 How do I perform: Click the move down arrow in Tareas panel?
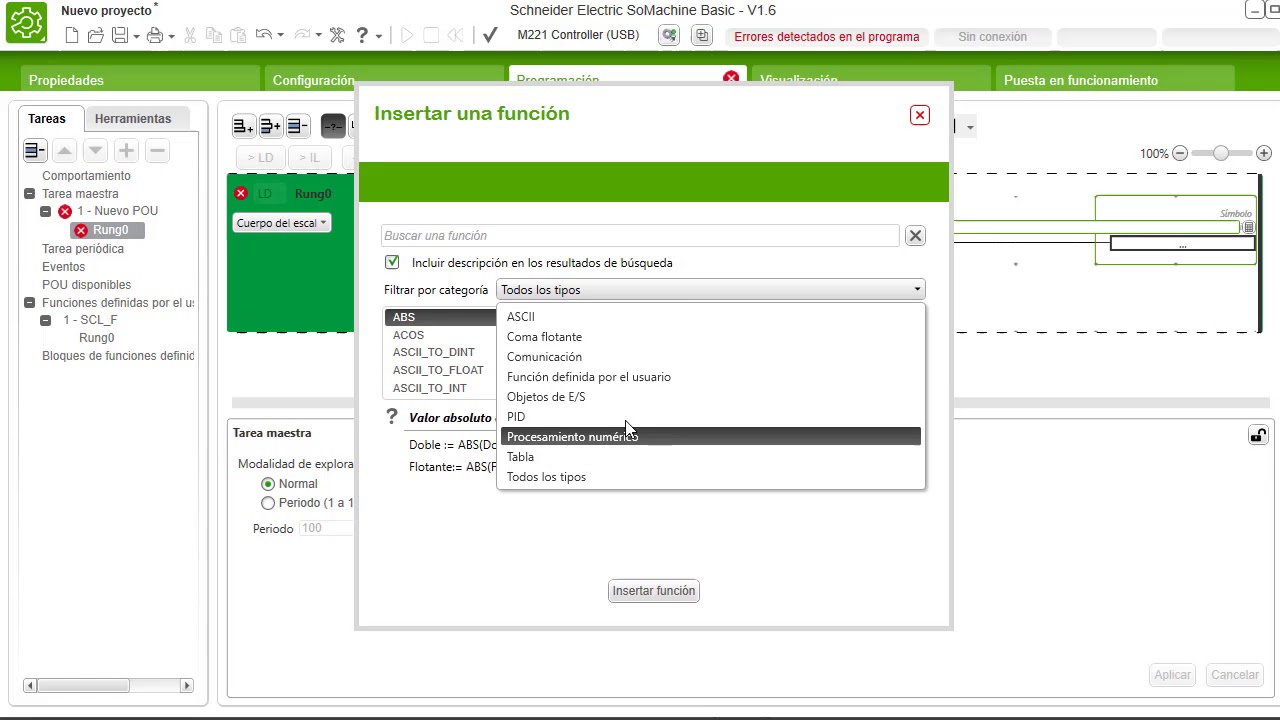coord(95,151)
